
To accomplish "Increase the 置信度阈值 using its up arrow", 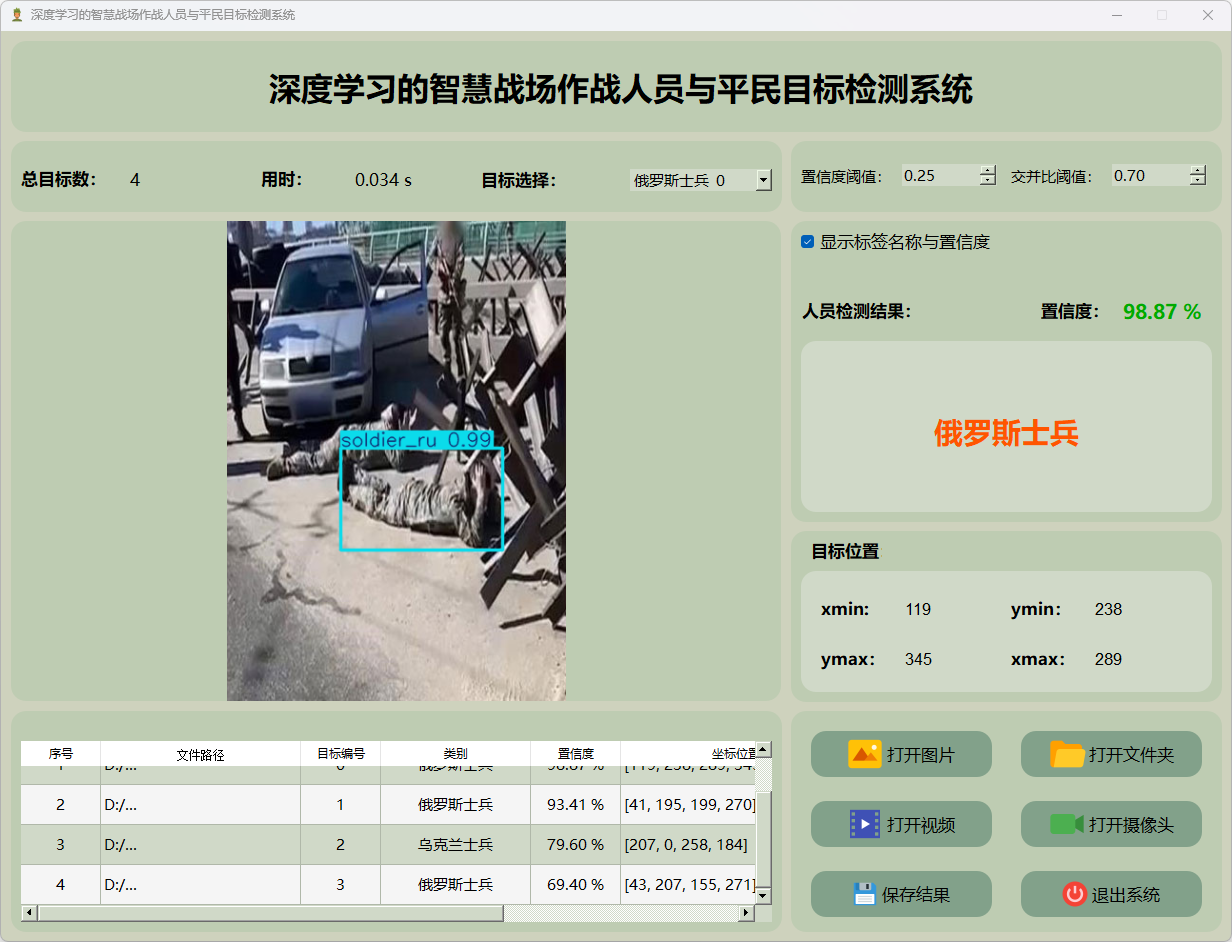I will [988, 170].
